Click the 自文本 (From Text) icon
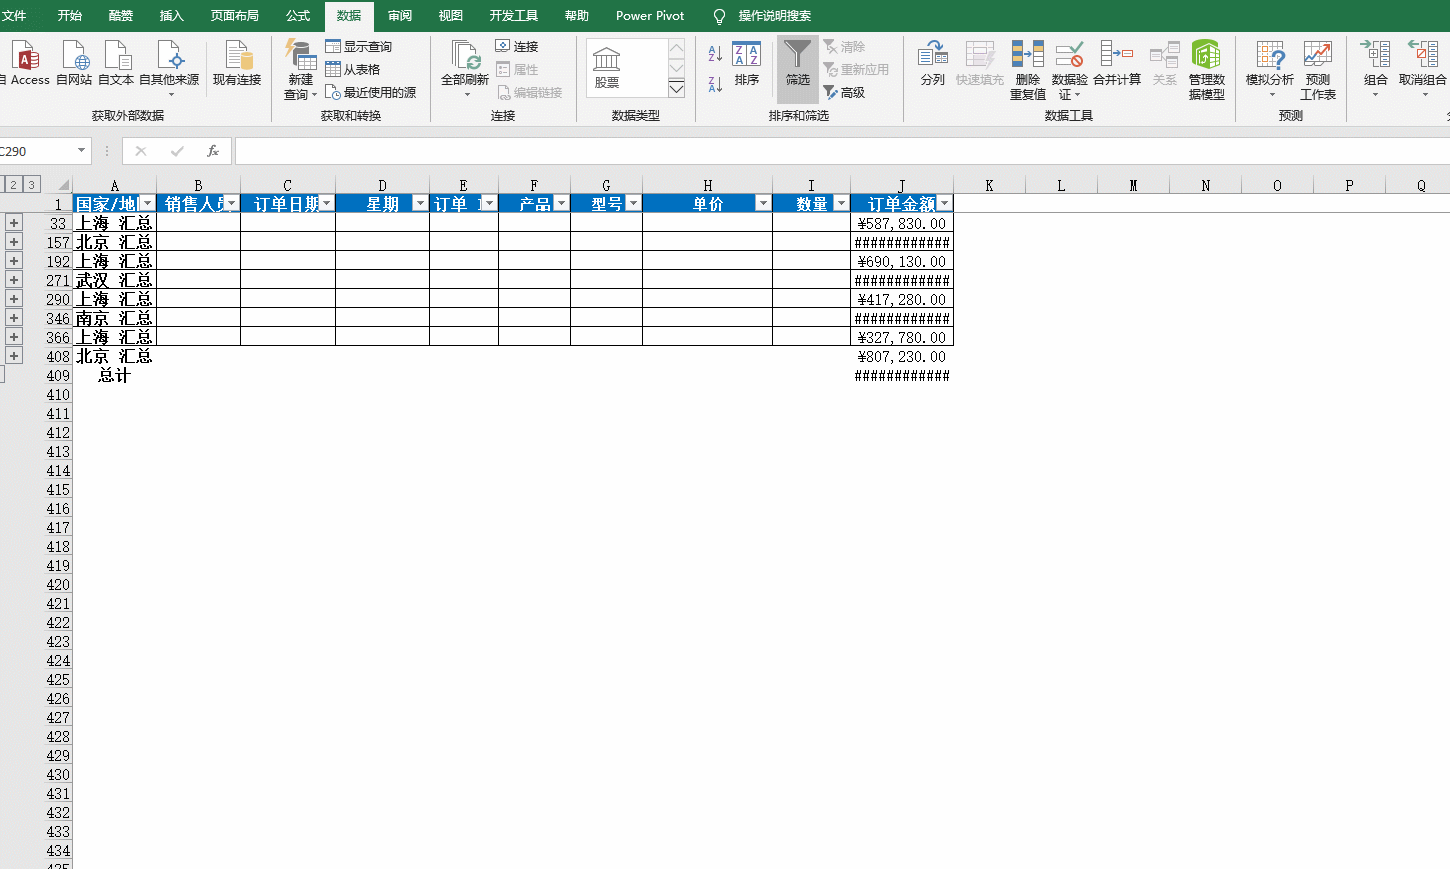This screenshot has width=1450, height=869. click(116, 62)
